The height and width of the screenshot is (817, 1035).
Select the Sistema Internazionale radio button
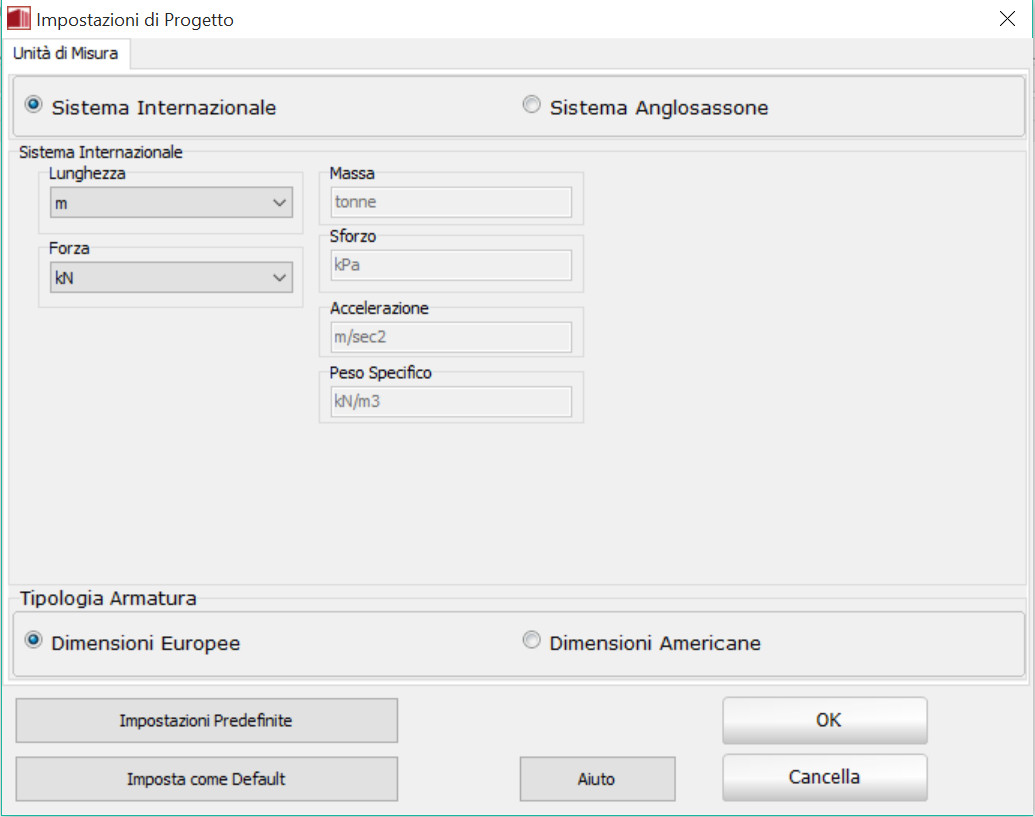pyautogui.click(x=35, y=105)
